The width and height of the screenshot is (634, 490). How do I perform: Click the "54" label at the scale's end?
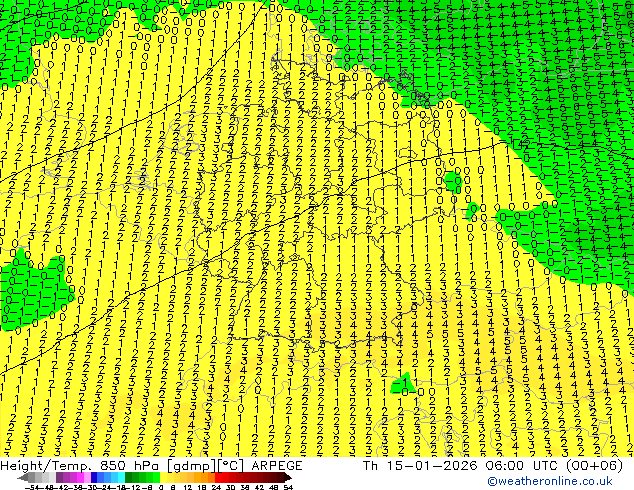288,487
